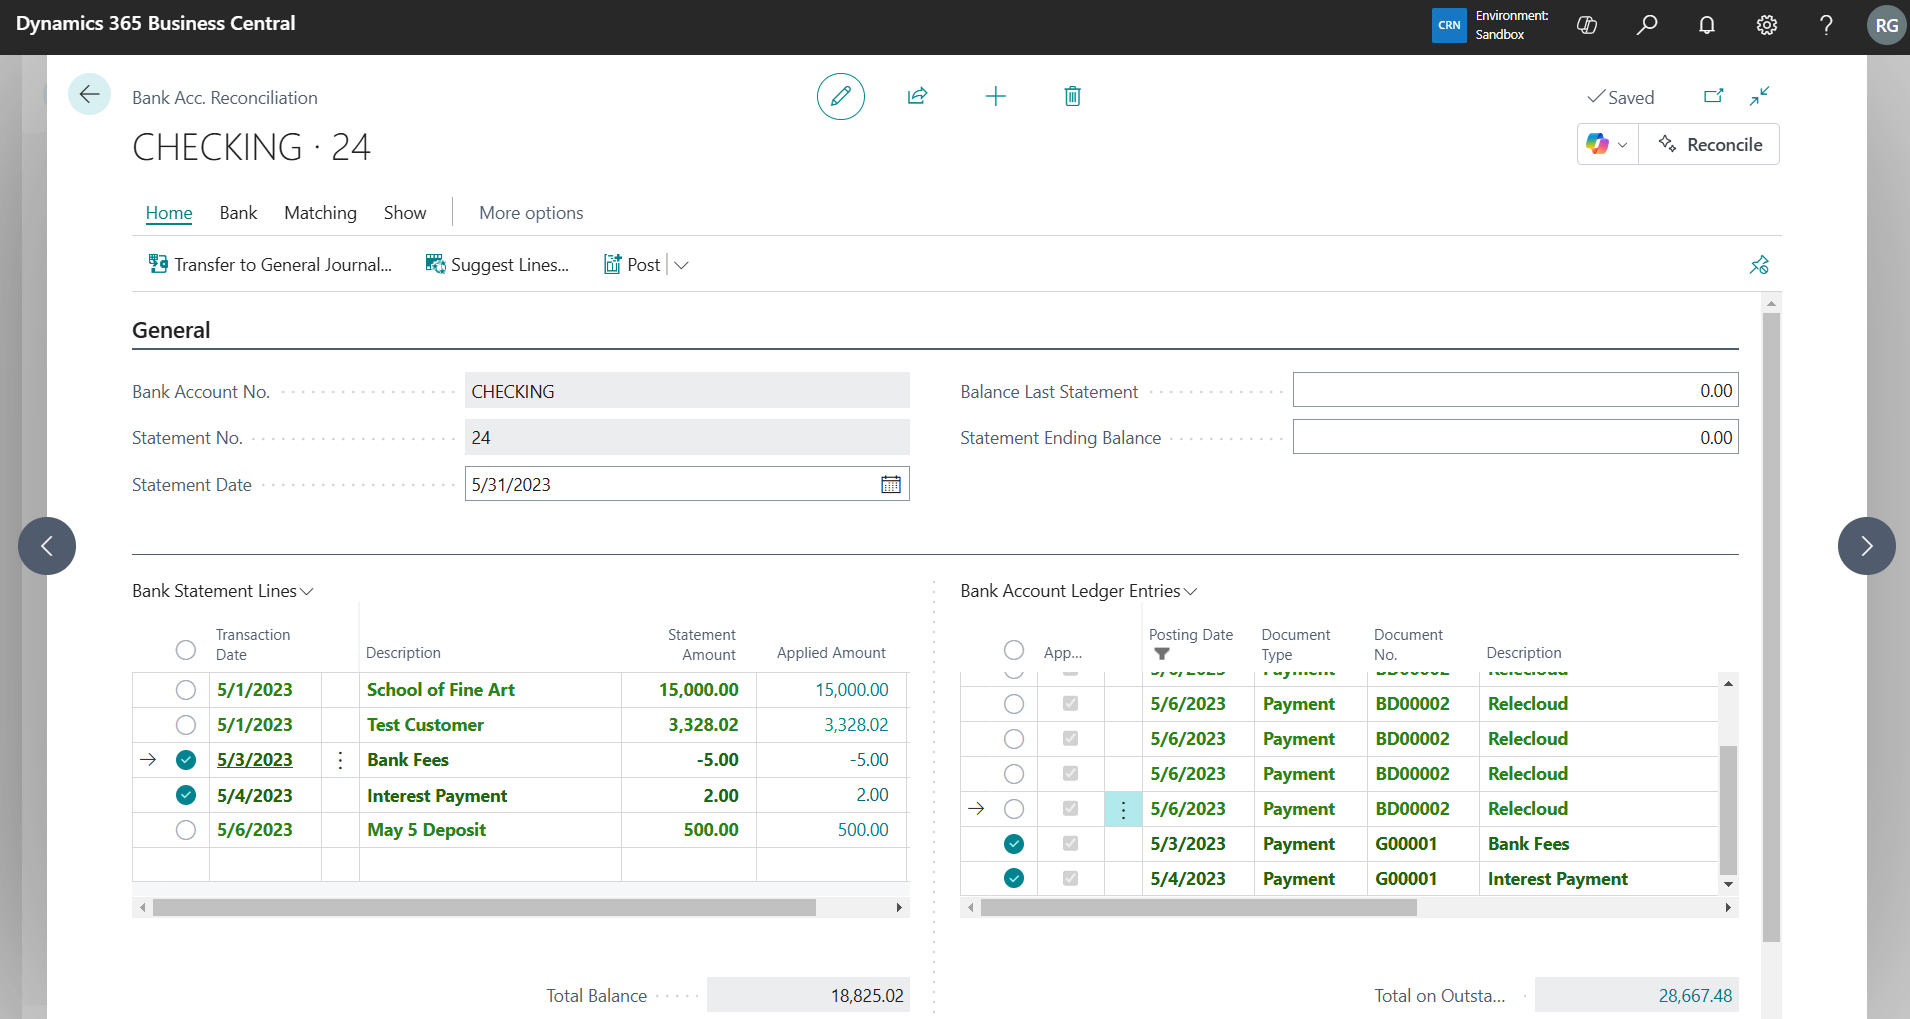1910x1019 pixels.
Task: Click Ledger Entries horizontal scrollbar
Action: click(x=1198, y=908)
